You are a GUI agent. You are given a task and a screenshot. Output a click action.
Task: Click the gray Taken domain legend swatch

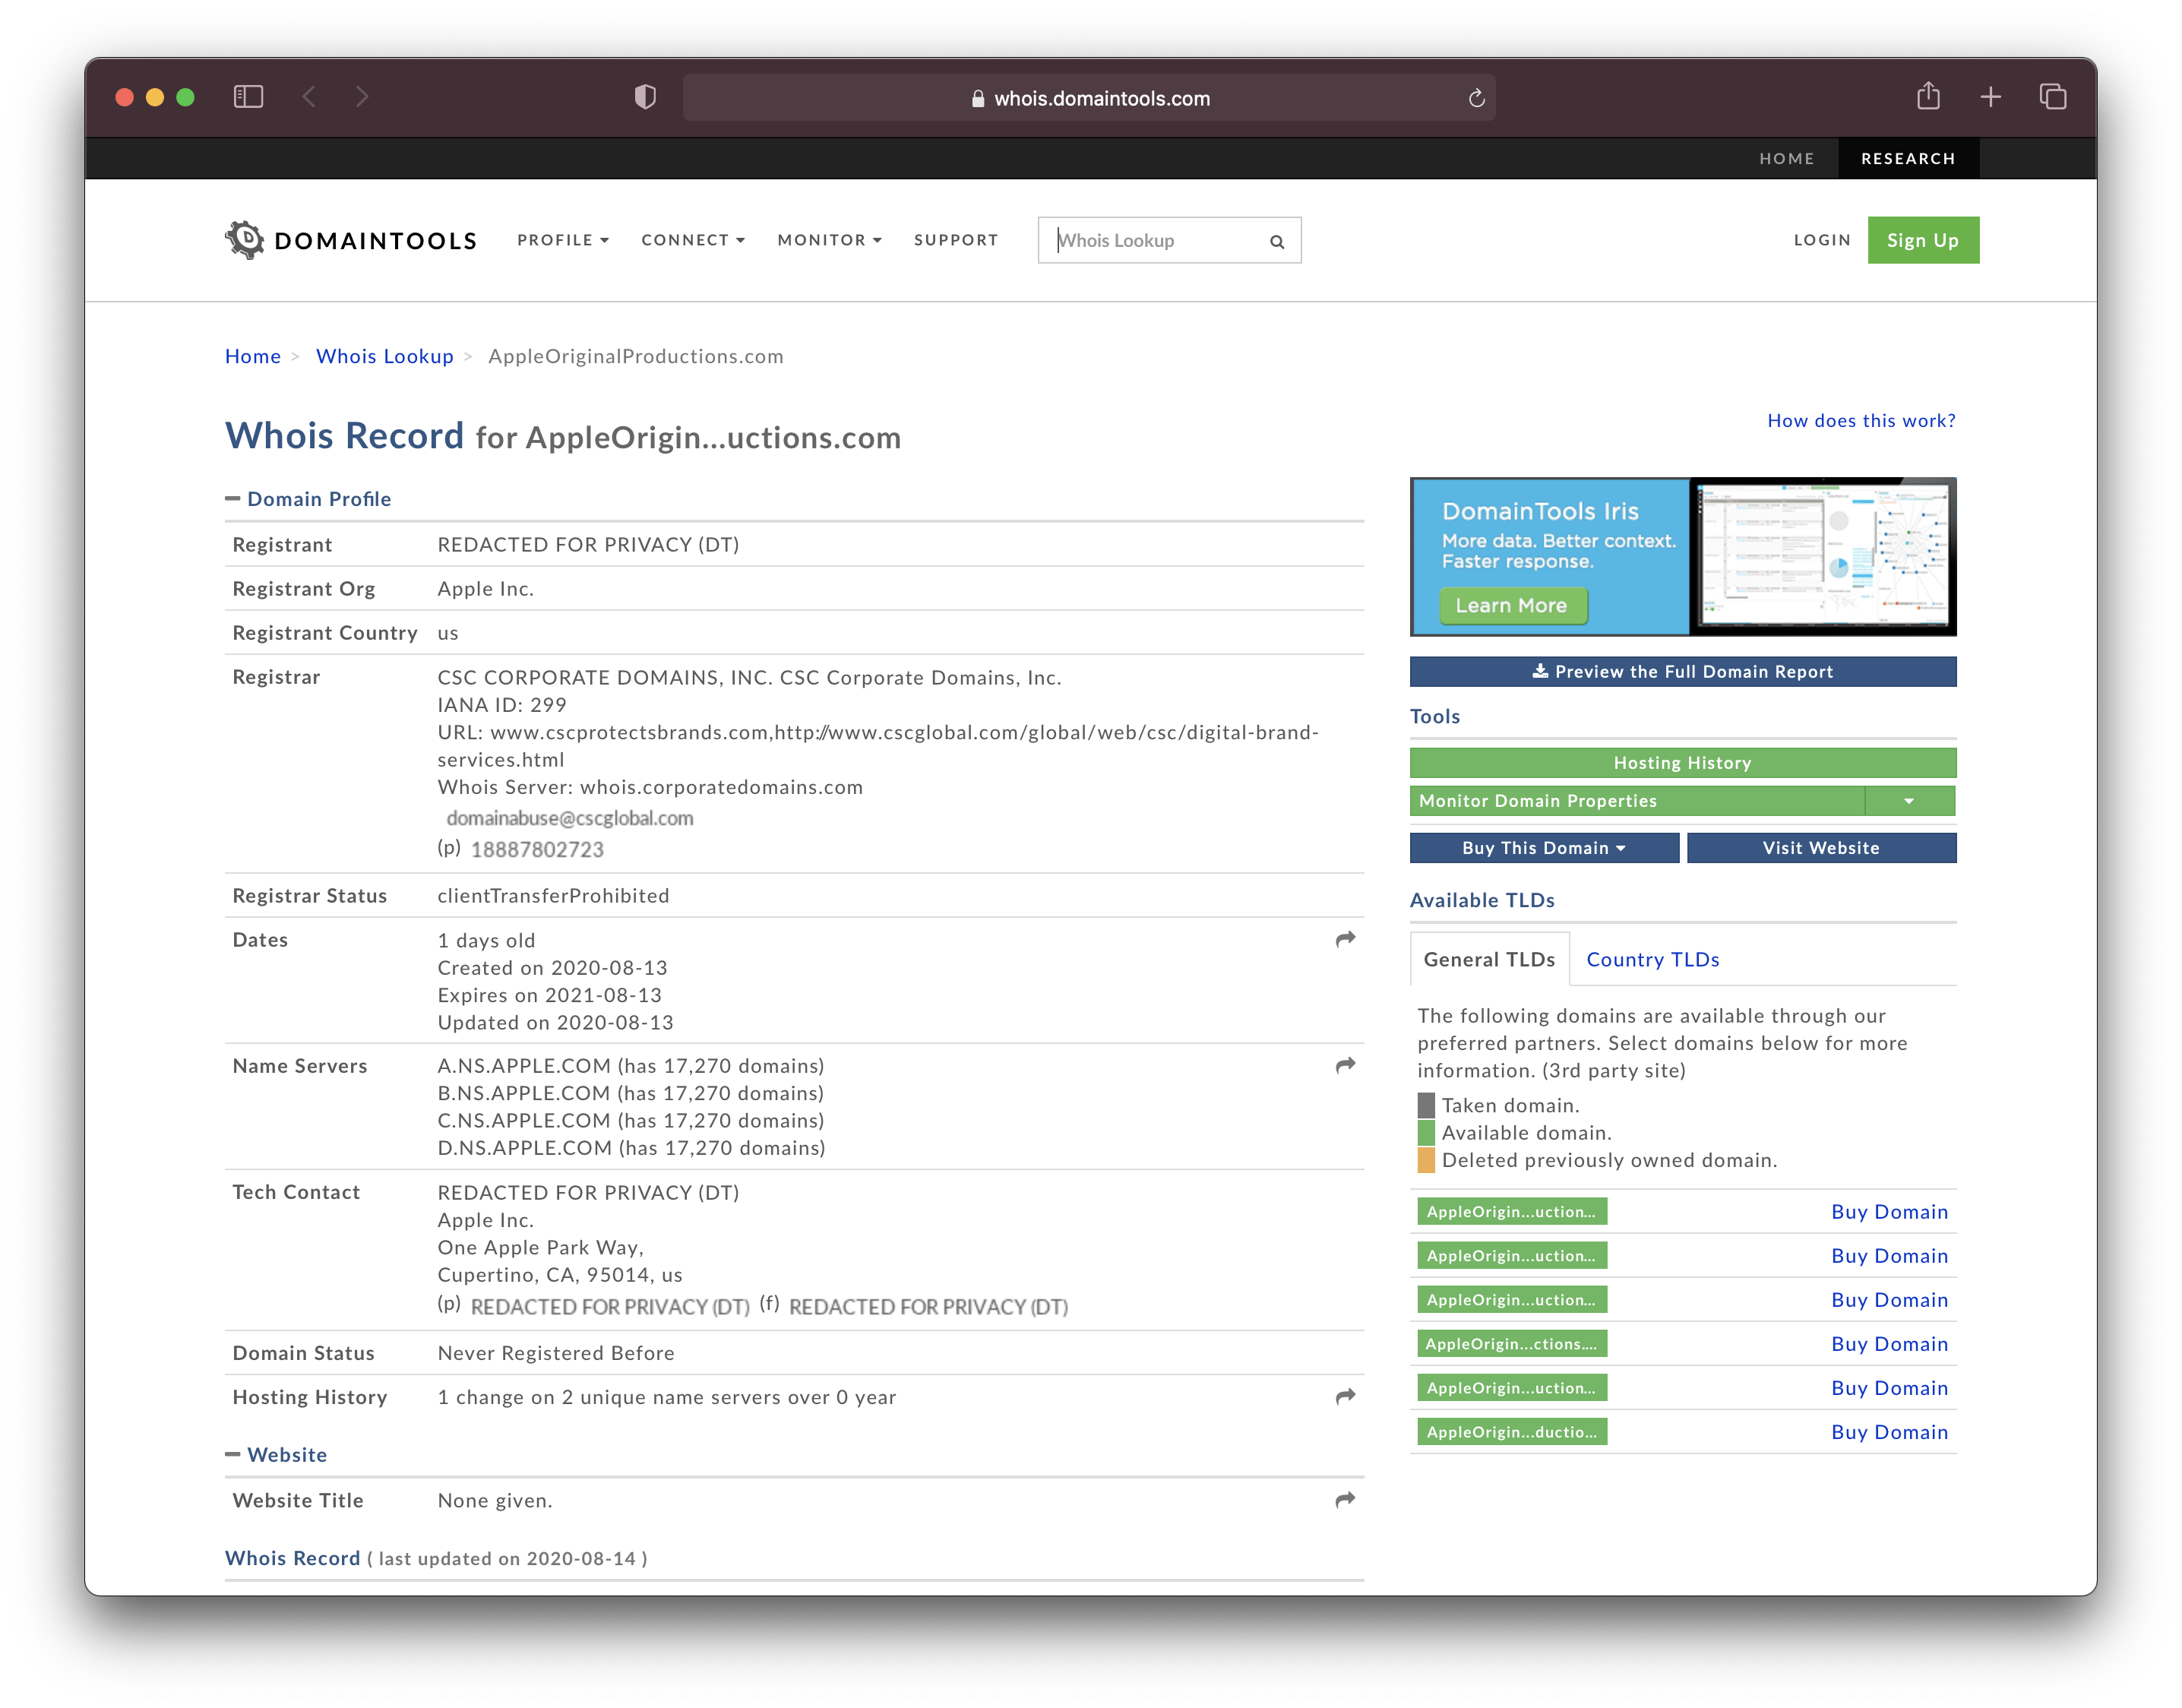1426,1106
